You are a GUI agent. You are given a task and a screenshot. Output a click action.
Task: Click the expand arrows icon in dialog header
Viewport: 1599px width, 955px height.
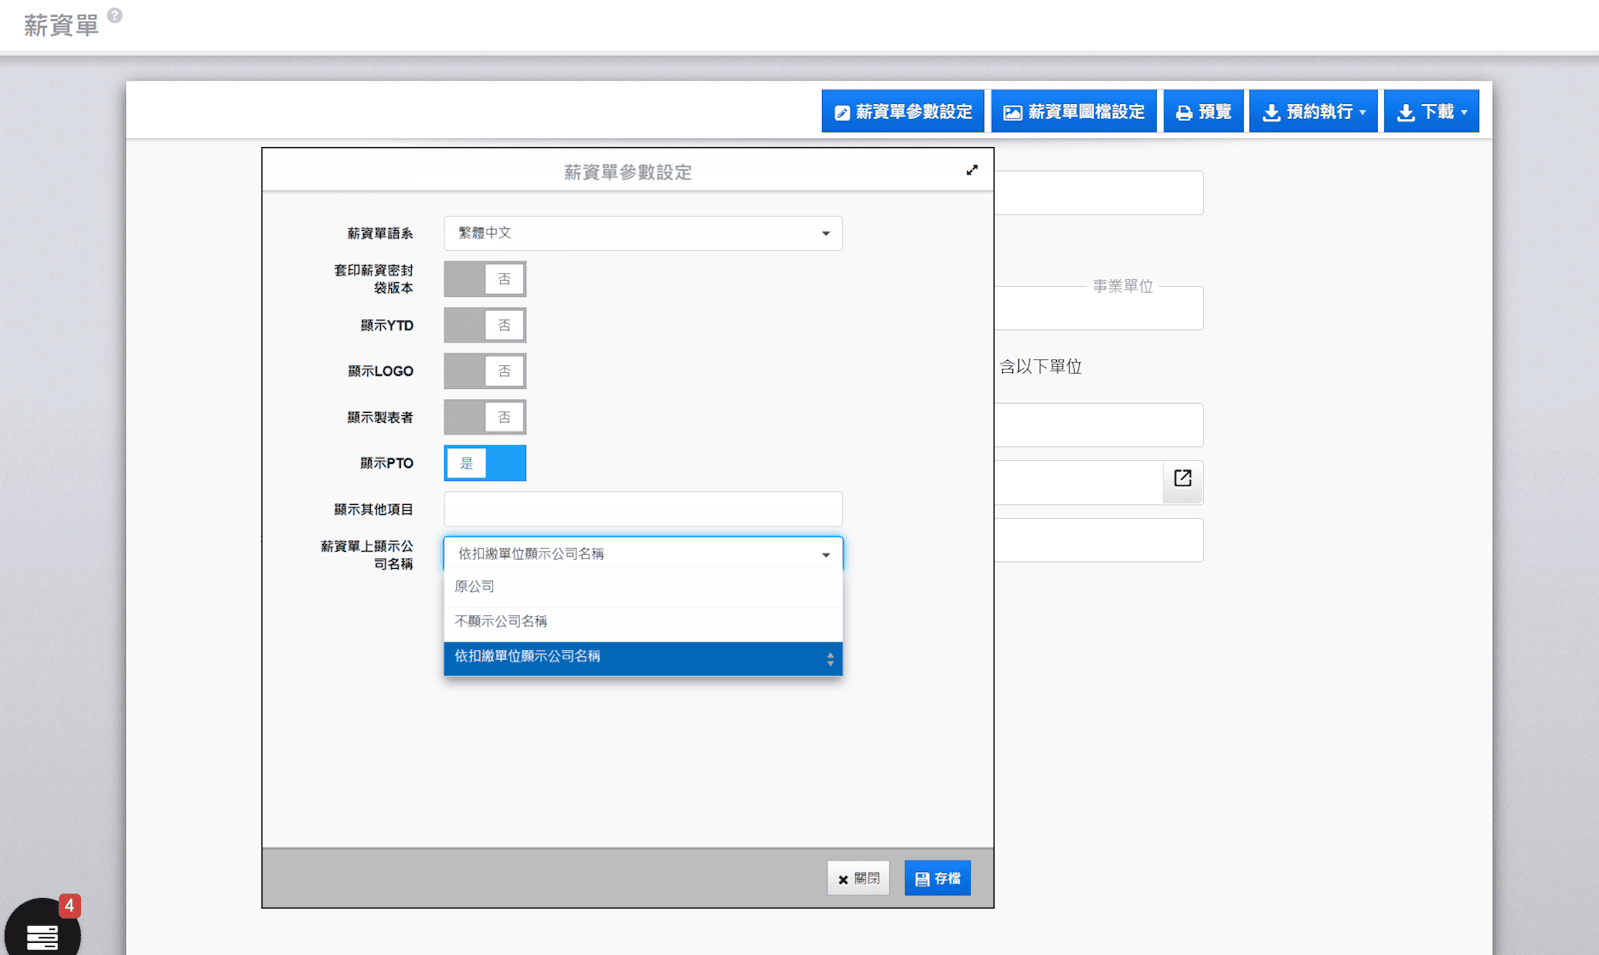[x=971, y=171]
